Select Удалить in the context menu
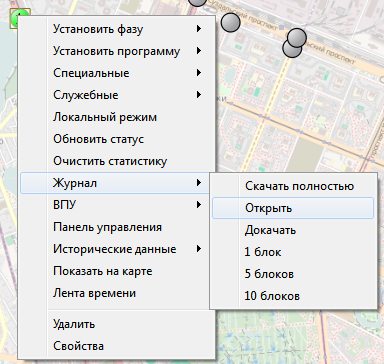The image size is (384, 364). [117, 324]
